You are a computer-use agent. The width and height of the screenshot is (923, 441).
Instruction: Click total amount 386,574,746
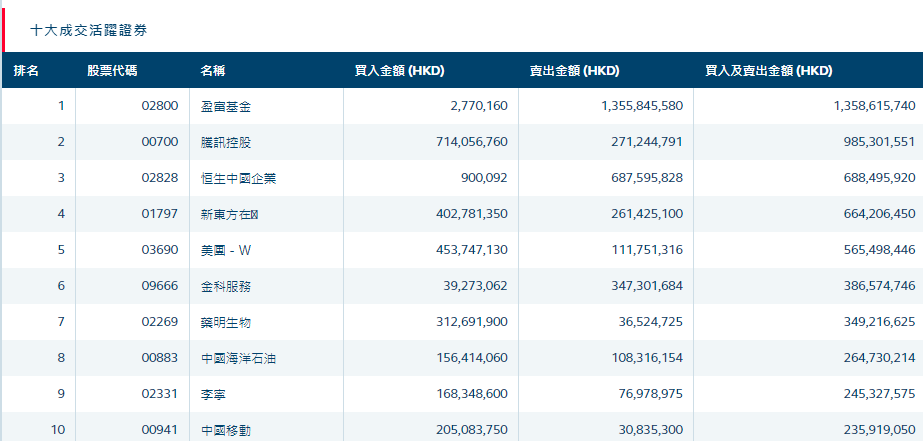coord(880,286)
